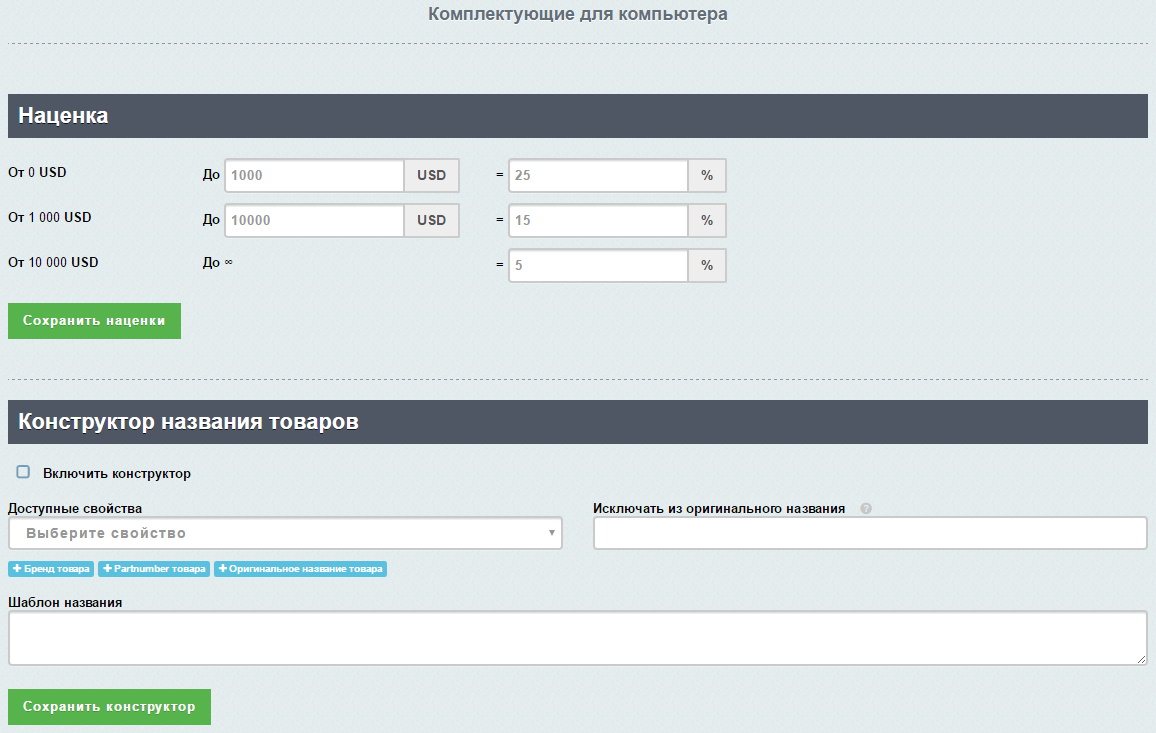This screenshot has width=1156, height=733.
Task: Click the USD label next to 10000 field
Action: coord(432,220)
